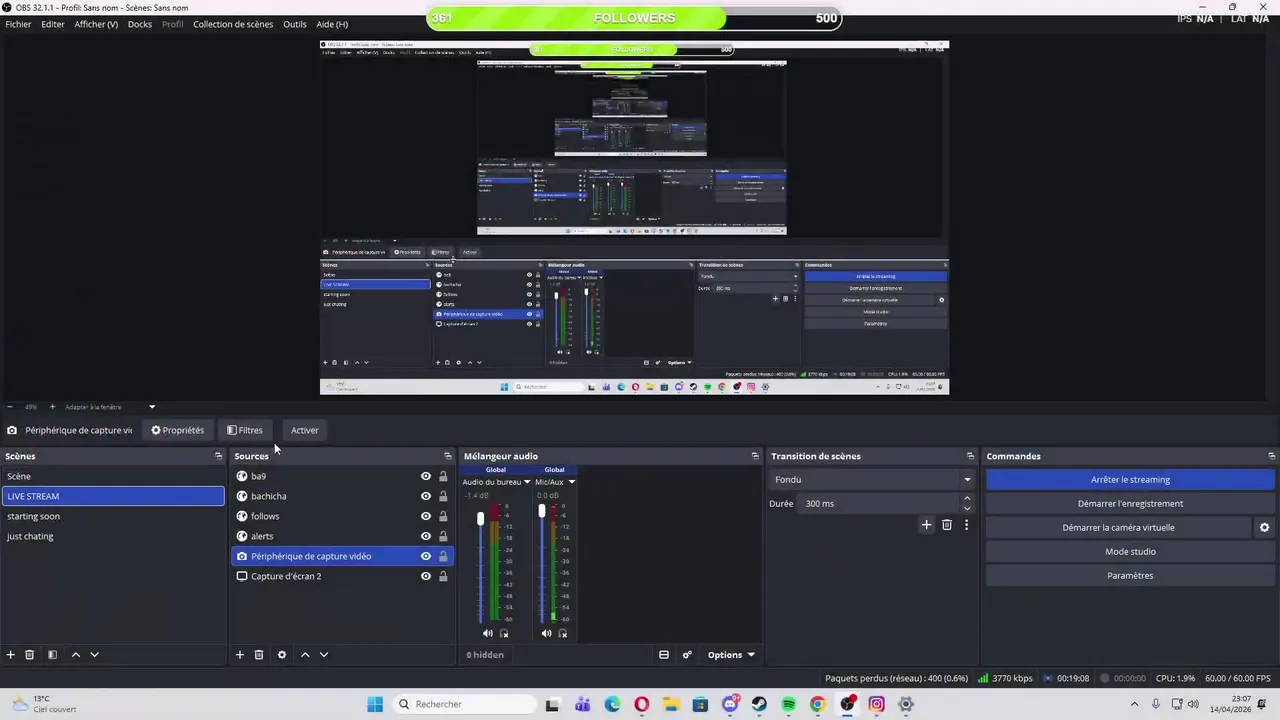1280x720 pixels.
Task: Open the Adapter à la fenêtre scaling dropdown
Action: point(110,407)
